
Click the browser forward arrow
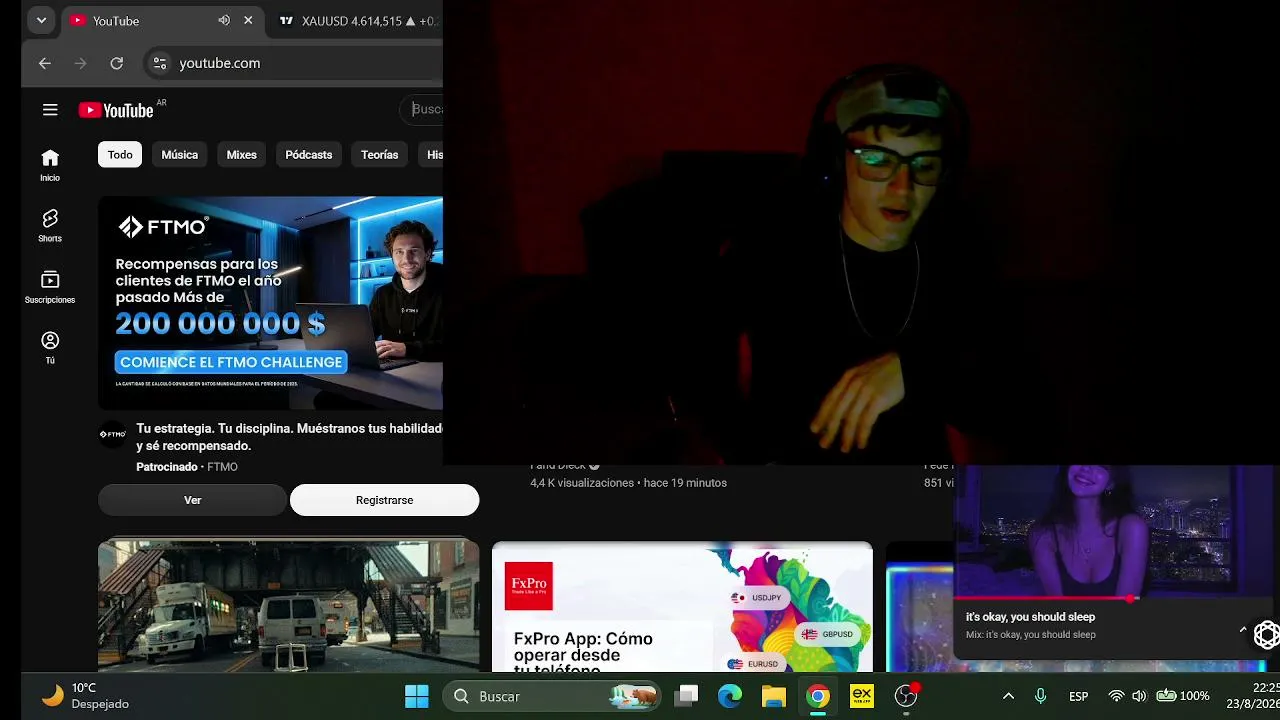click(81, 63)
